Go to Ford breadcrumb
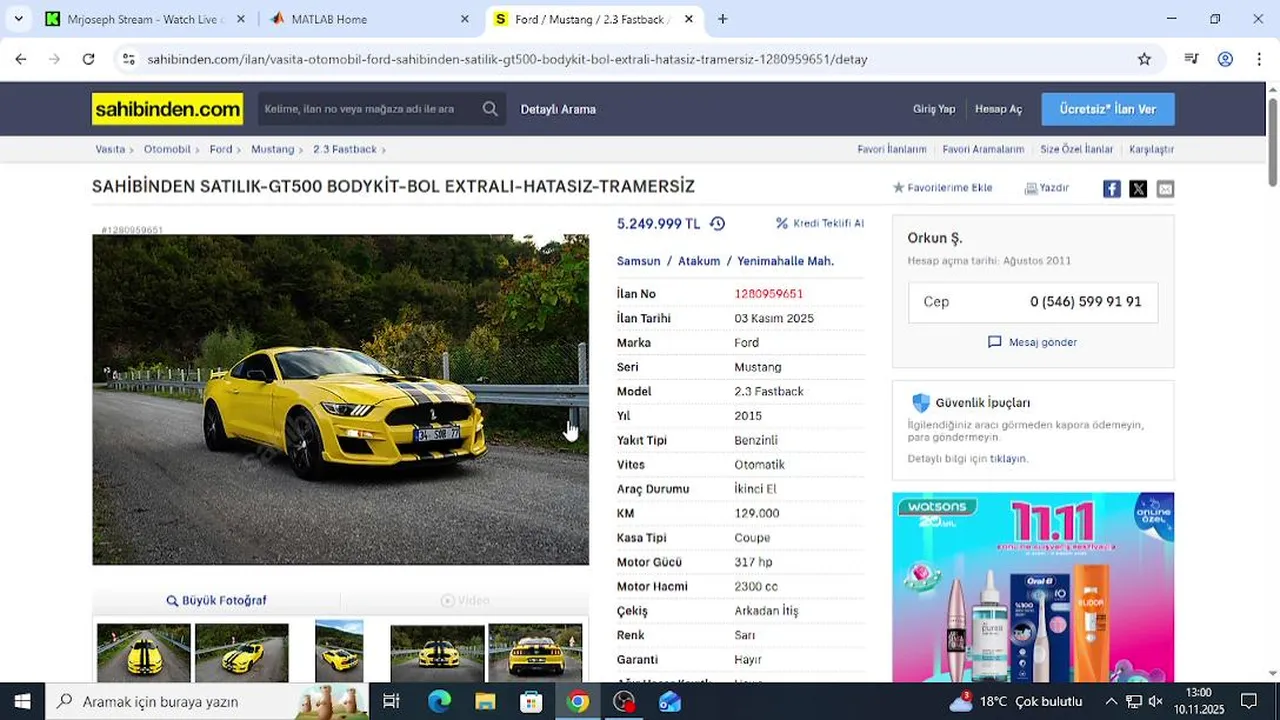This screenshot has width=1280, height=720. coord(221,149)
